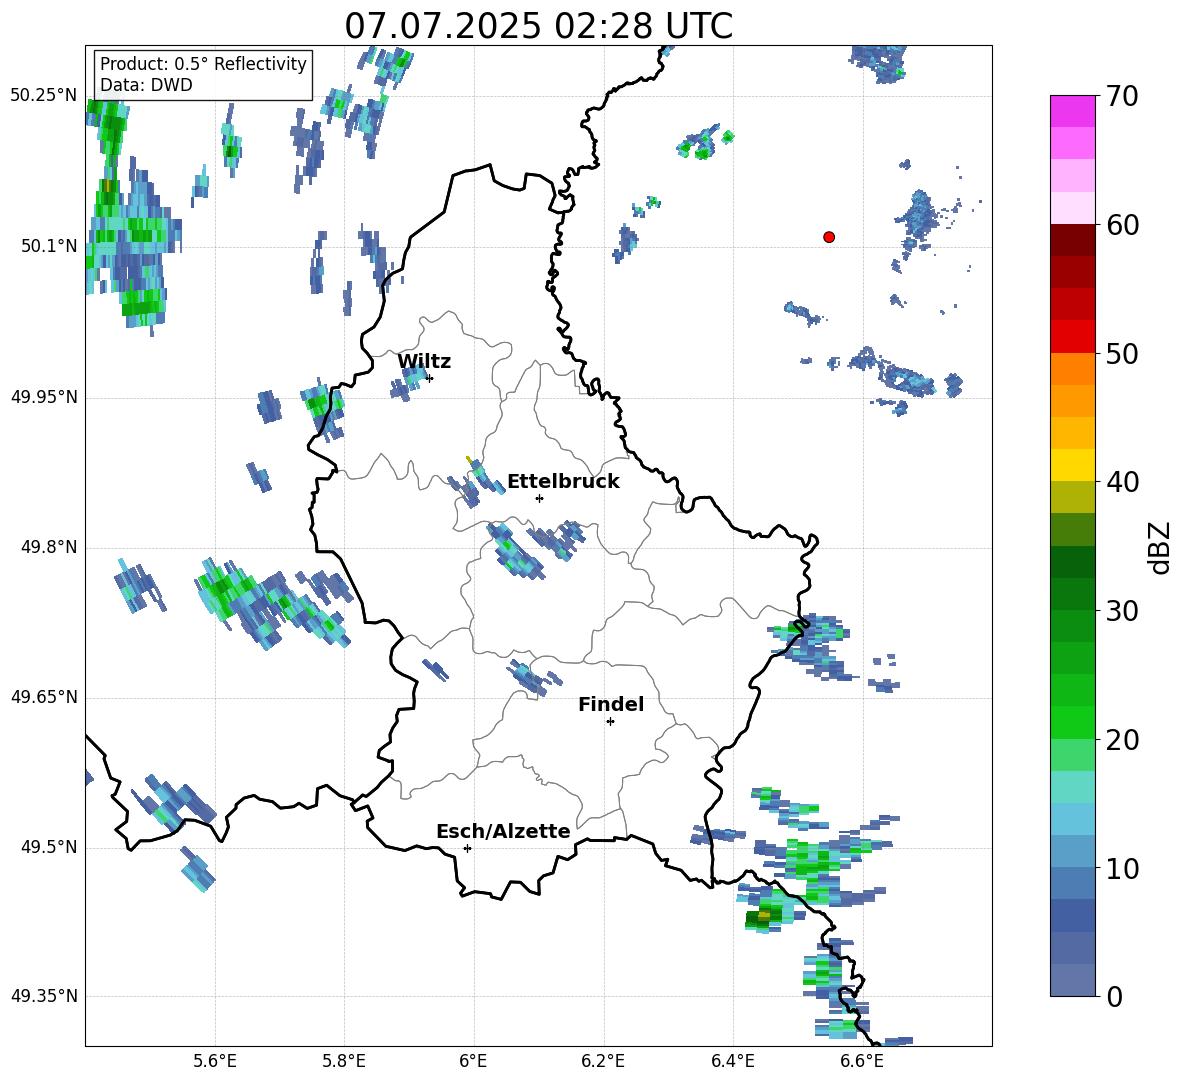Click the 10 value on the colorbar
The image size is (1184, 1081).
tap(1122, 868)
